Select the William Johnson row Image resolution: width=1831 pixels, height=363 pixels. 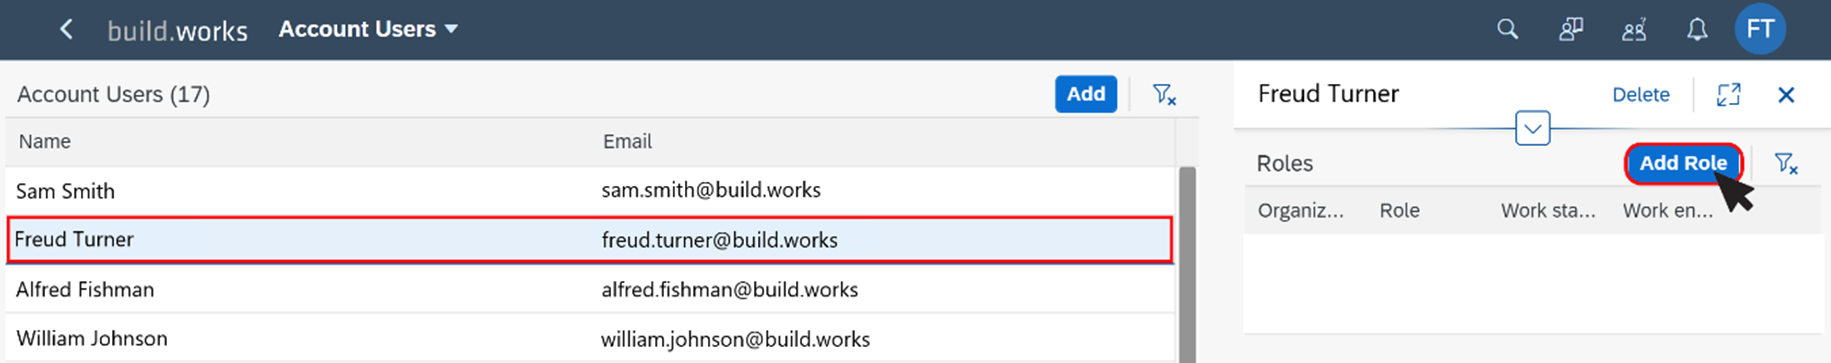click(x=590, y=338)
